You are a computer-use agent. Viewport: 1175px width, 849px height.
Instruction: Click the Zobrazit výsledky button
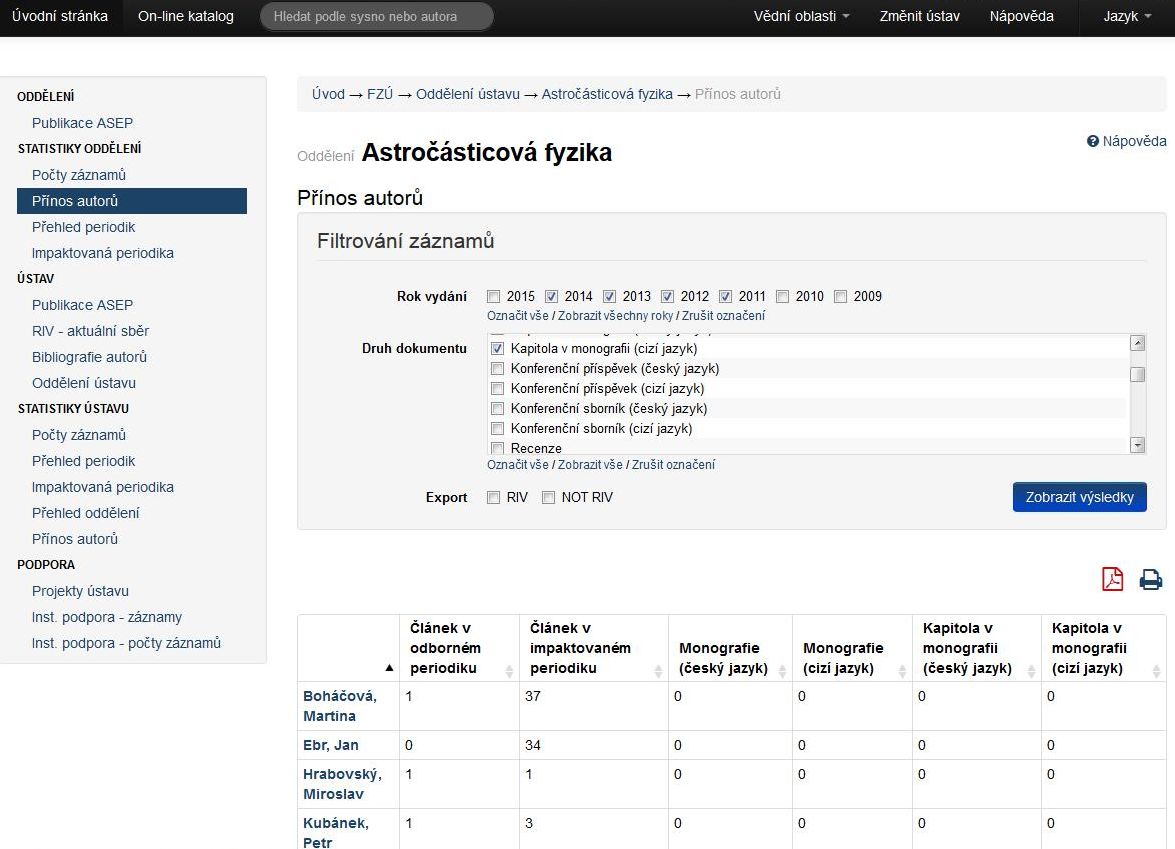tap(1079, 498)
